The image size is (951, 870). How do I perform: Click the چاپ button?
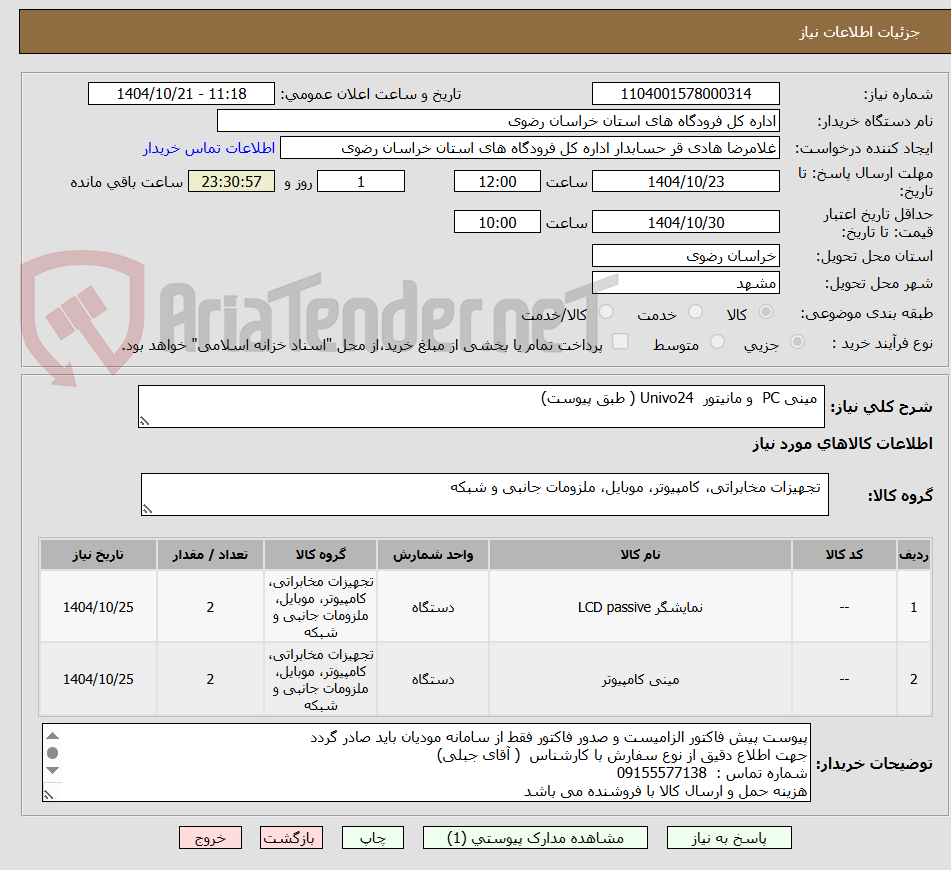372,838
